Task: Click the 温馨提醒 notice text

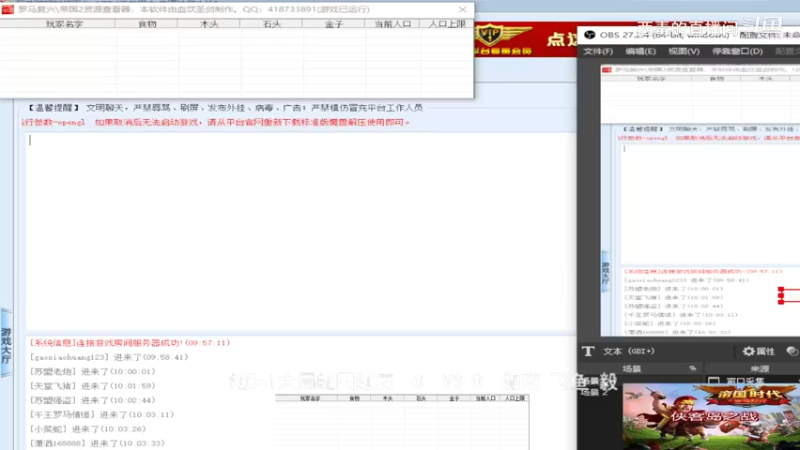Action: [224, 108]
